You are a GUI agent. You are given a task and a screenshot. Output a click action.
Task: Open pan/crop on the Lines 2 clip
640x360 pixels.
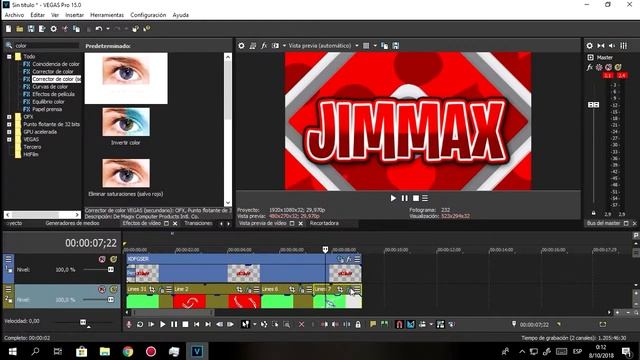(x=240, y=289)
